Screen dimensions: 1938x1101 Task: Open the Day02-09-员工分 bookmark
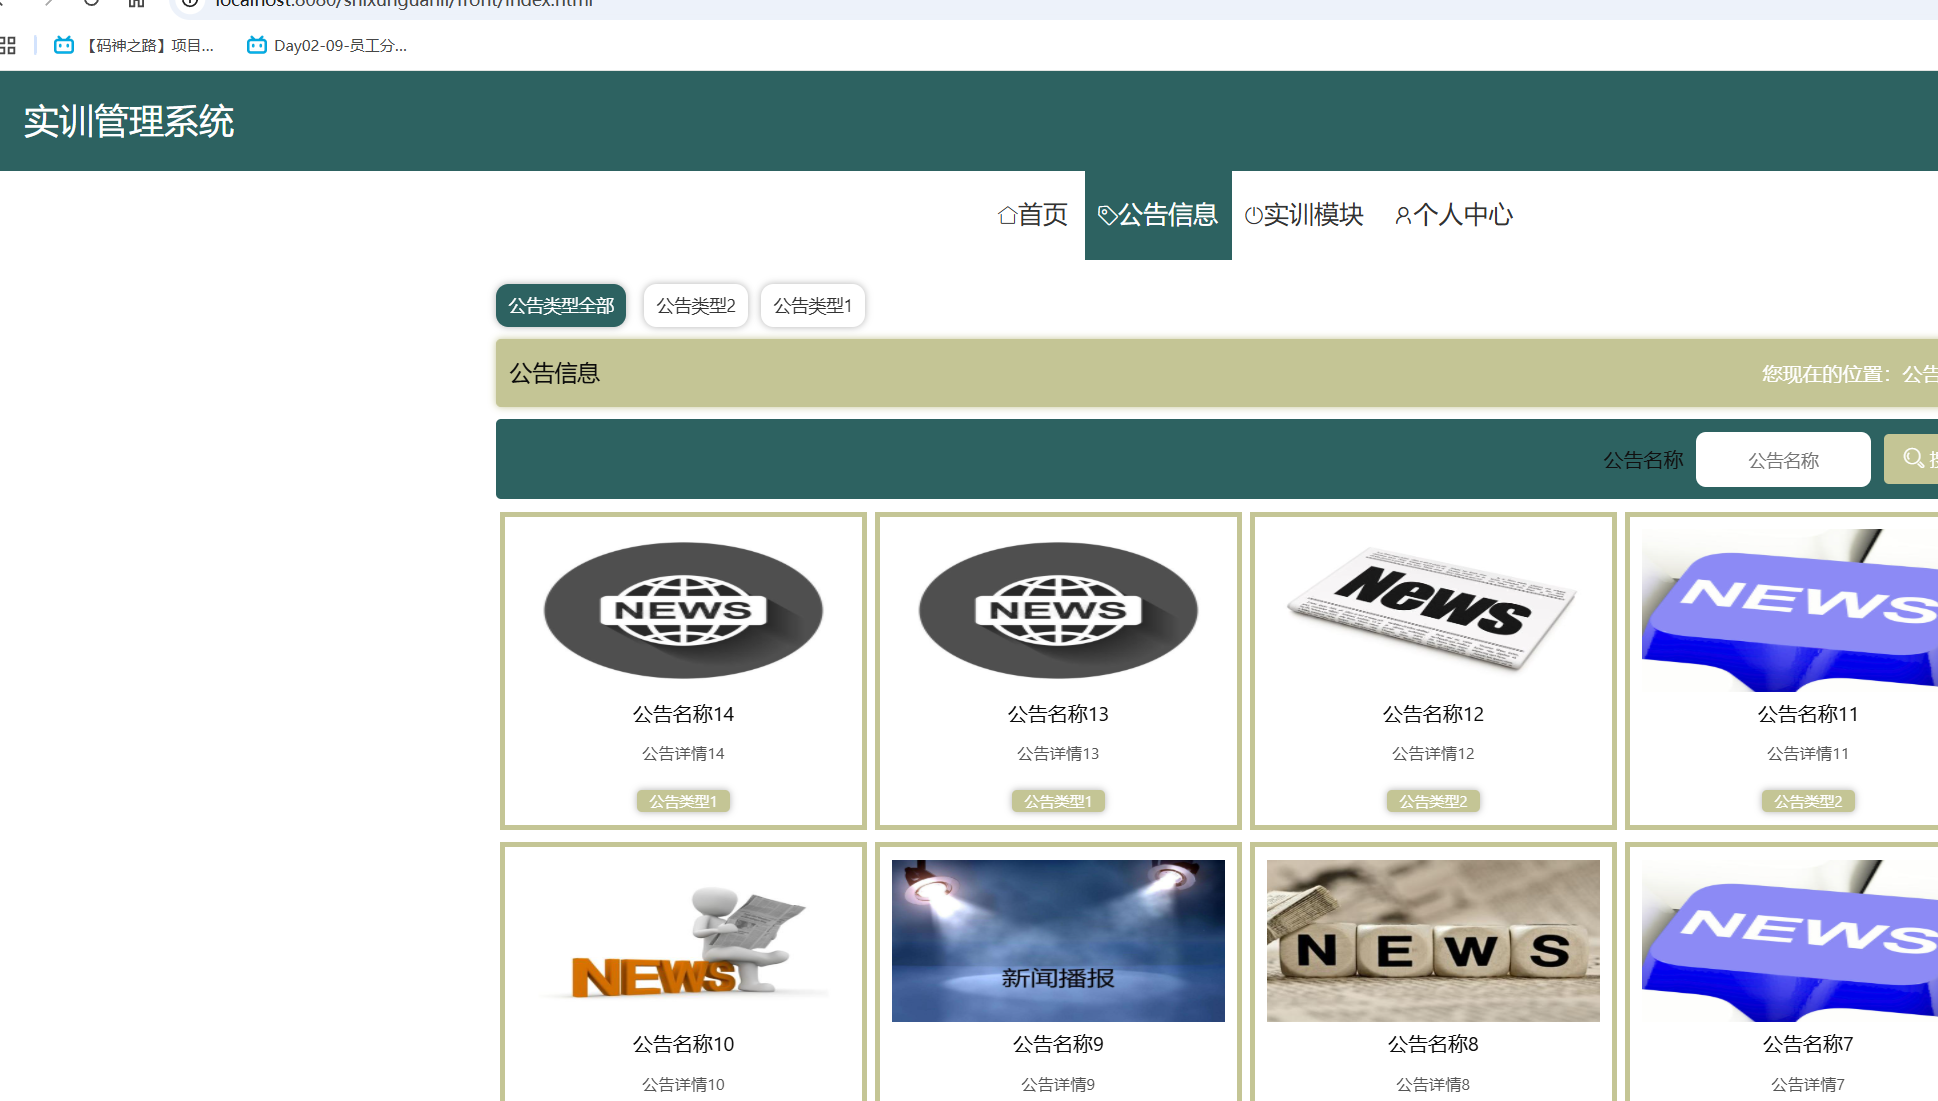(327, 45)
